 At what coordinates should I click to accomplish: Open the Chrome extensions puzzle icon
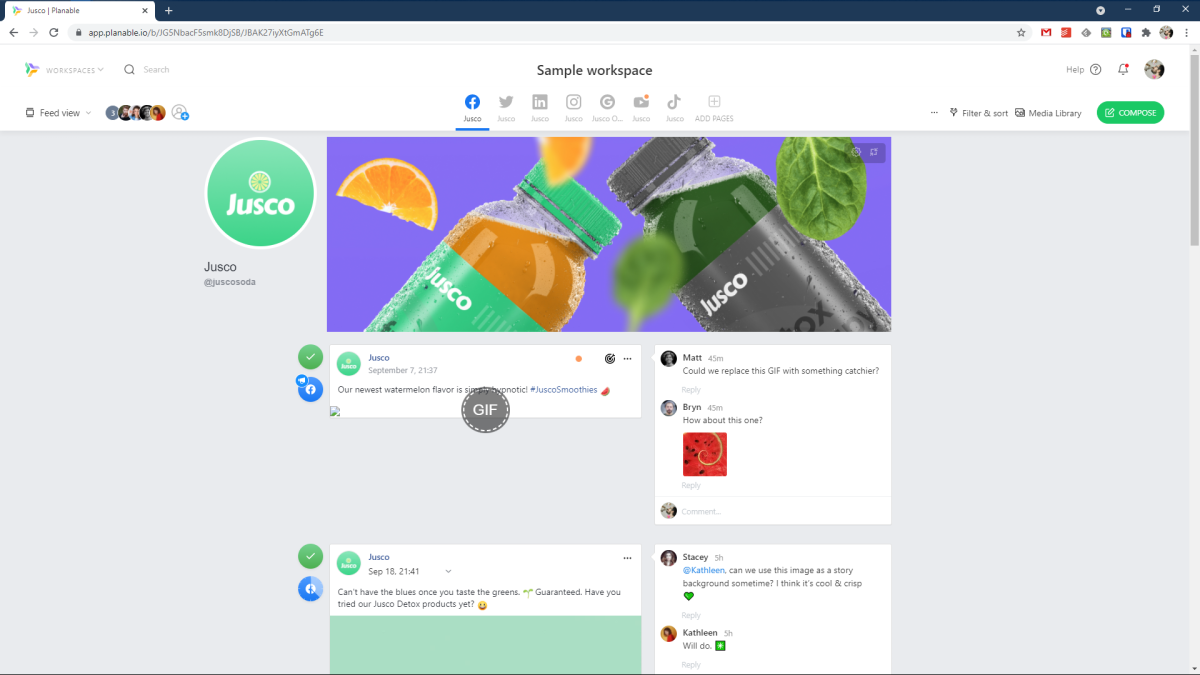1146,32
